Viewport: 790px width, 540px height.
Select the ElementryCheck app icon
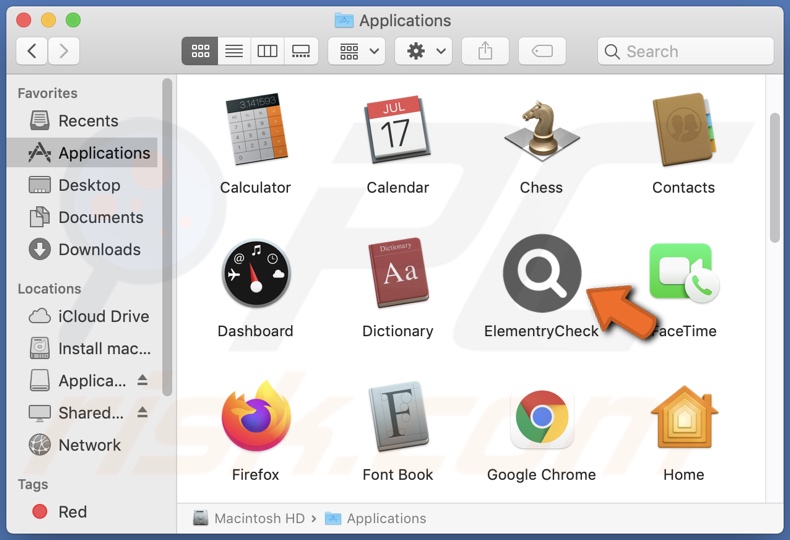(542, 273)
